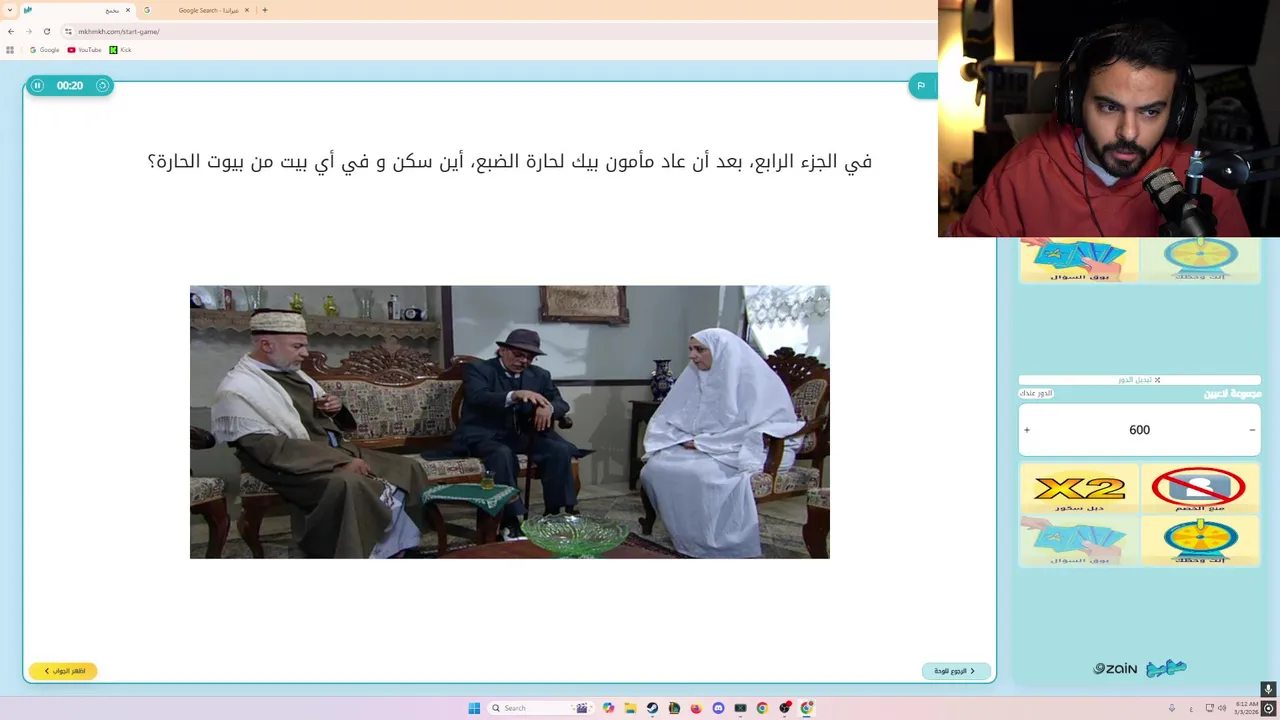
Task: Click the teal flag report icon
Action: tap(921, 86)
